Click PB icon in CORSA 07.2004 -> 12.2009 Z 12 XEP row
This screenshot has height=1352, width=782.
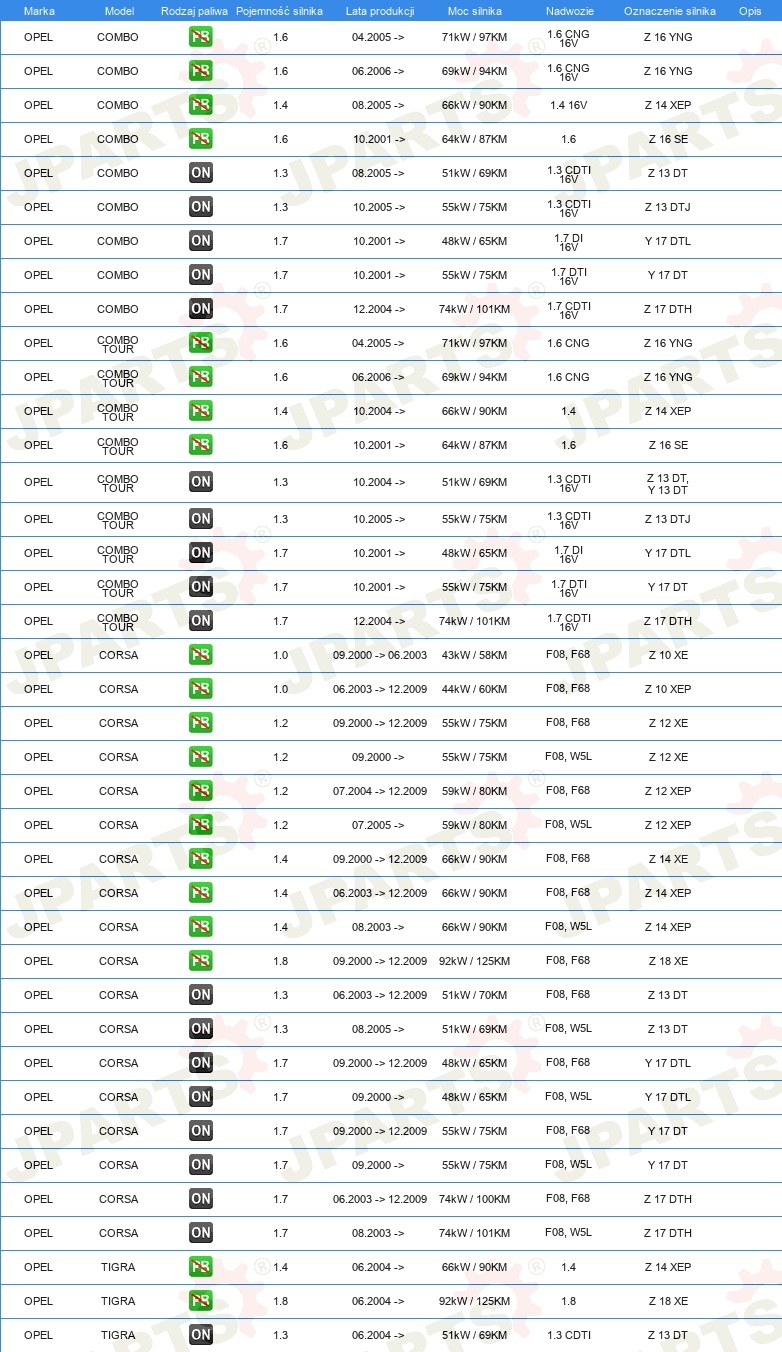(x=200, y=791)
